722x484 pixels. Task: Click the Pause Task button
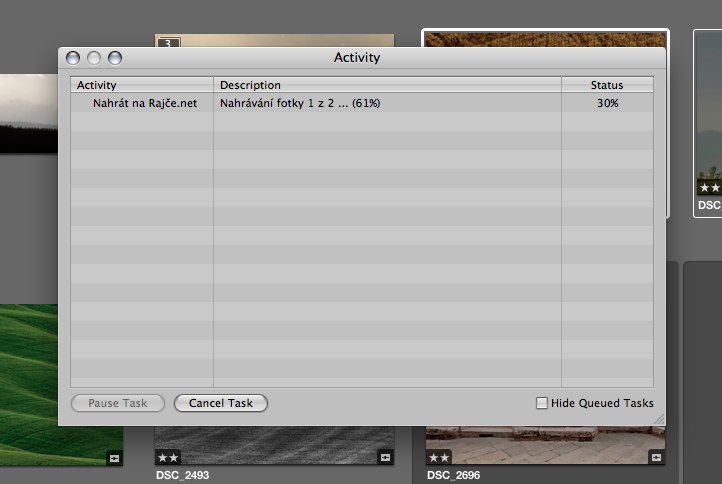pyautogui.click(x=118, y=403)
